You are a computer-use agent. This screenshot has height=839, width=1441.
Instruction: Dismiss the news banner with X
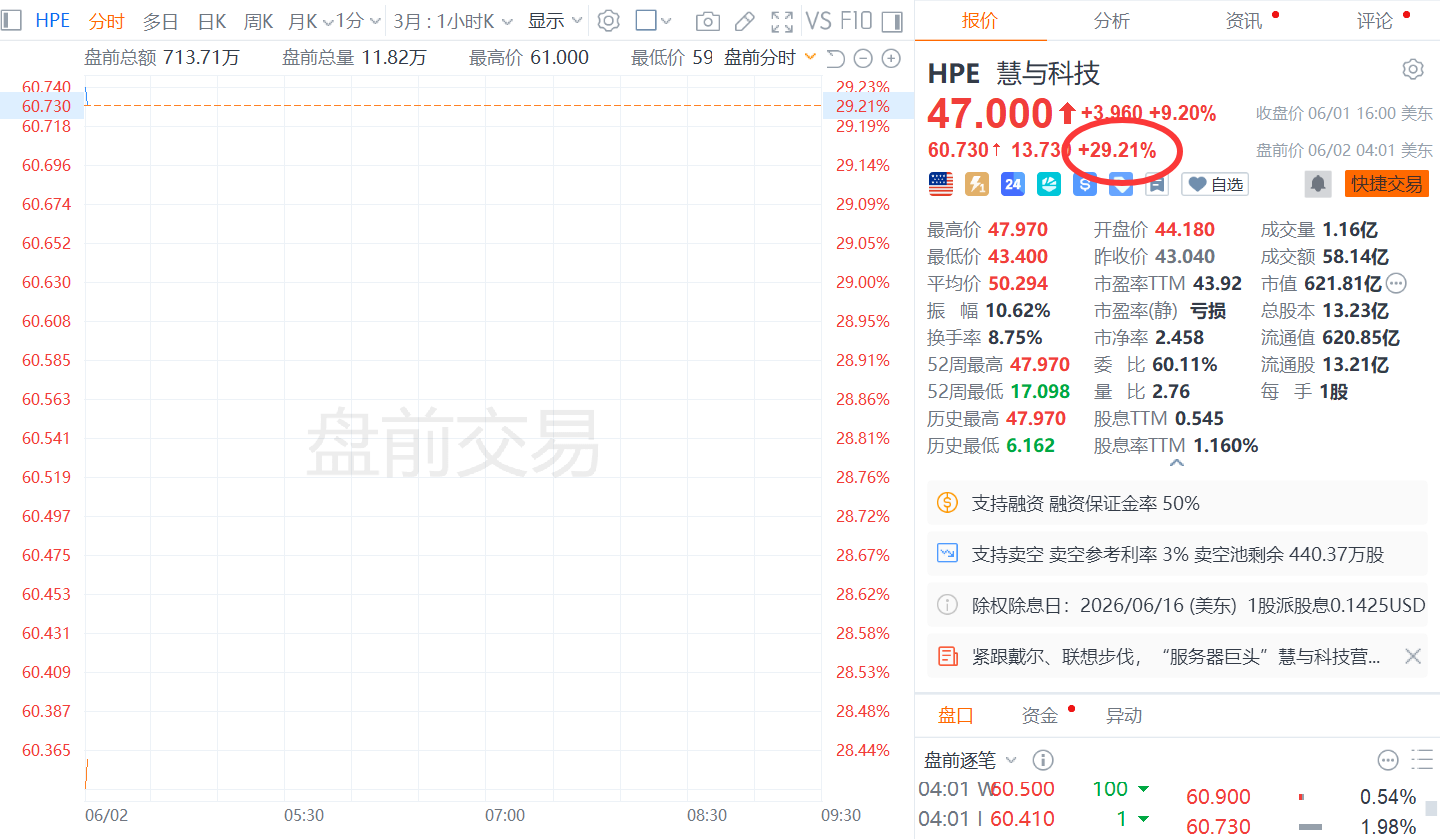tap(1413, 656)
